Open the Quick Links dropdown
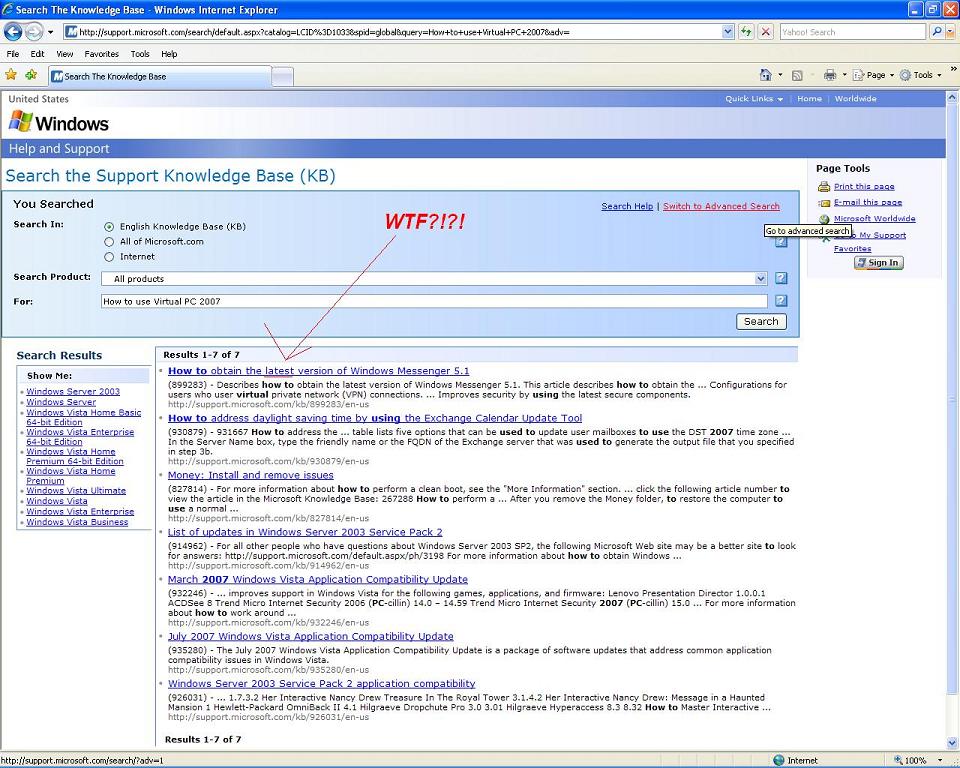960x768 pixels. [754, 99]
